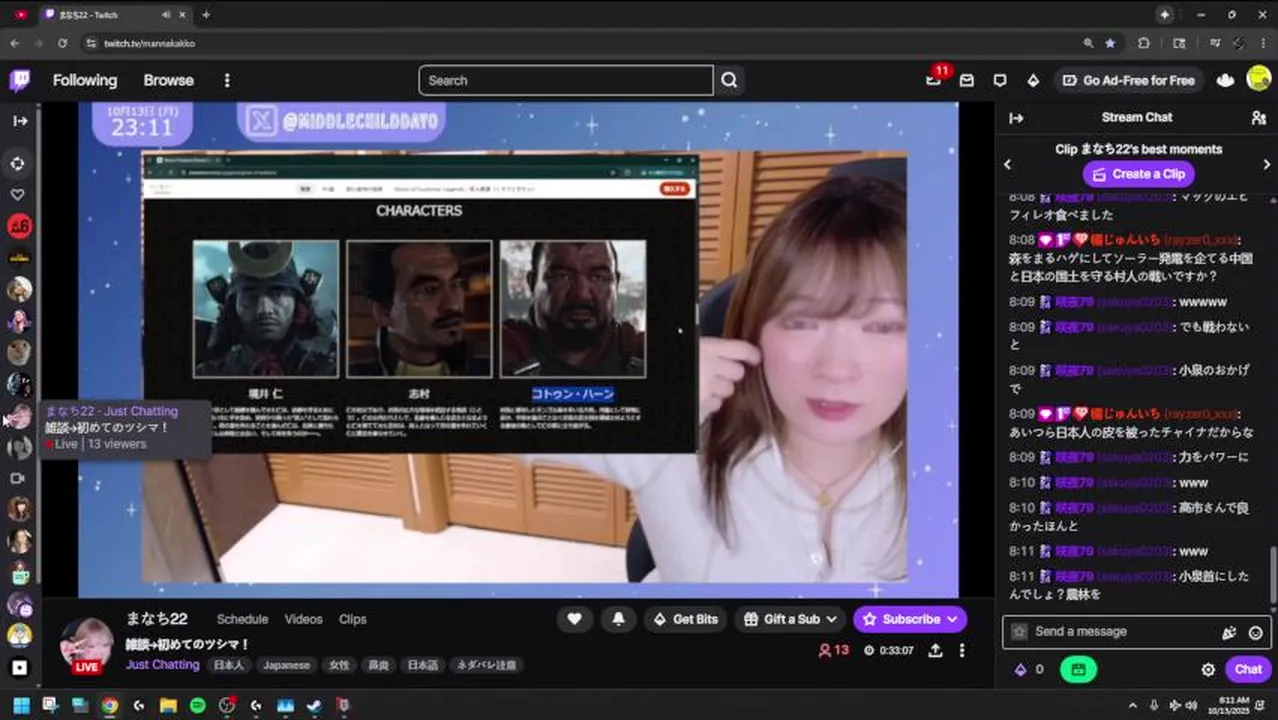Click the sidebar heart followed icon

(x=17, y=194)
